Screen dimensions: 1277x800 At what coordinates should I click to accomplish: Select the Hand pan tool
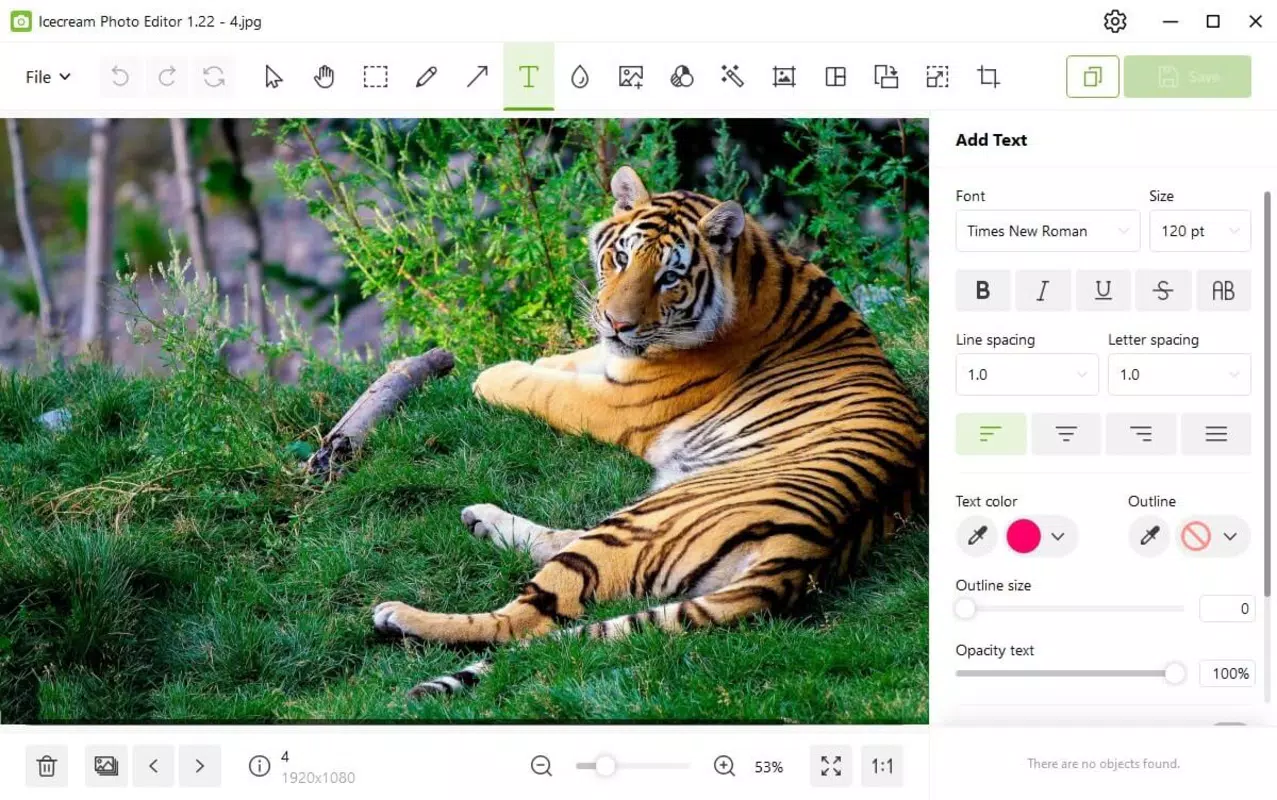coord(324,77)
